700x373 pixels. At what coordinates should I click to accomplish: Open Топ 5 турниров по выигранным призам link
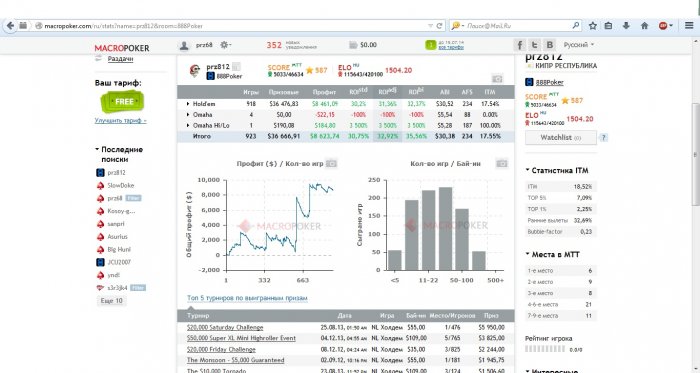[x=247, y=298]
